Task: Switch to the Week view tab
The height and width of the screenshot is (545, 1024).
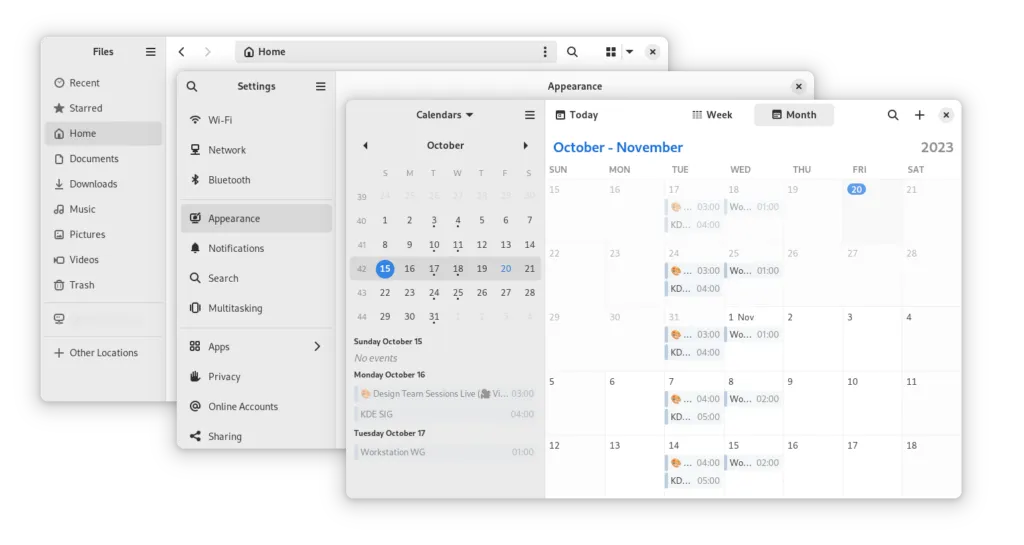Action: (x=712, y=115)
